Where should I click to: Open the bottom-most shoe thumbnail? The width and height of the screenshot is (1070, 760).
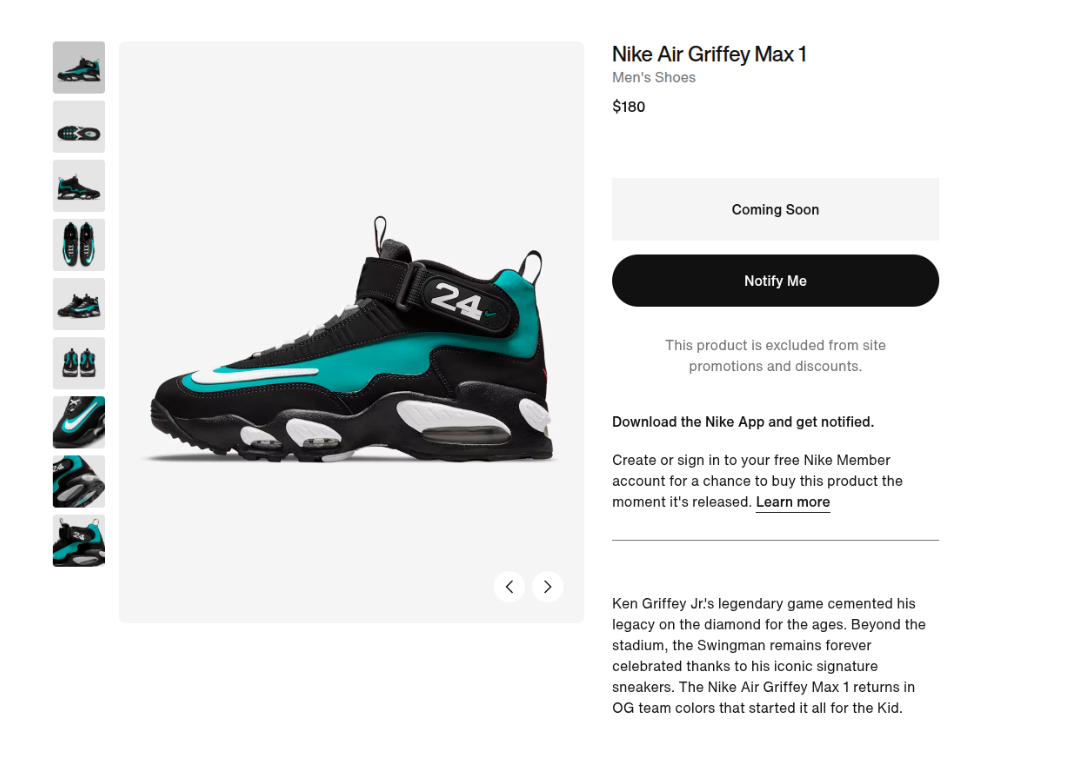tap(78, 540)
